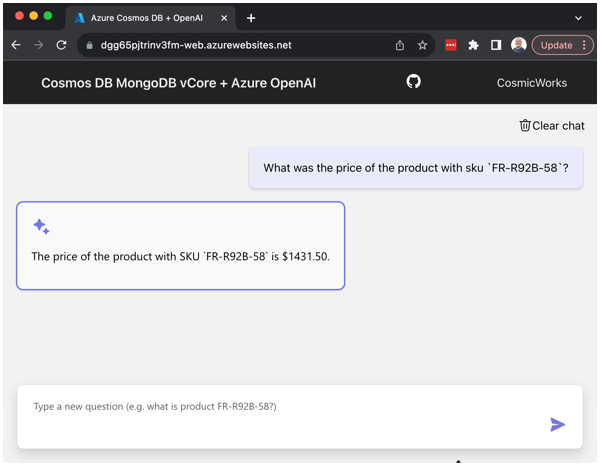Click the Azure favicon on the tab
Viewport: 600px width, 466px height.
click(x=80, y=18)
